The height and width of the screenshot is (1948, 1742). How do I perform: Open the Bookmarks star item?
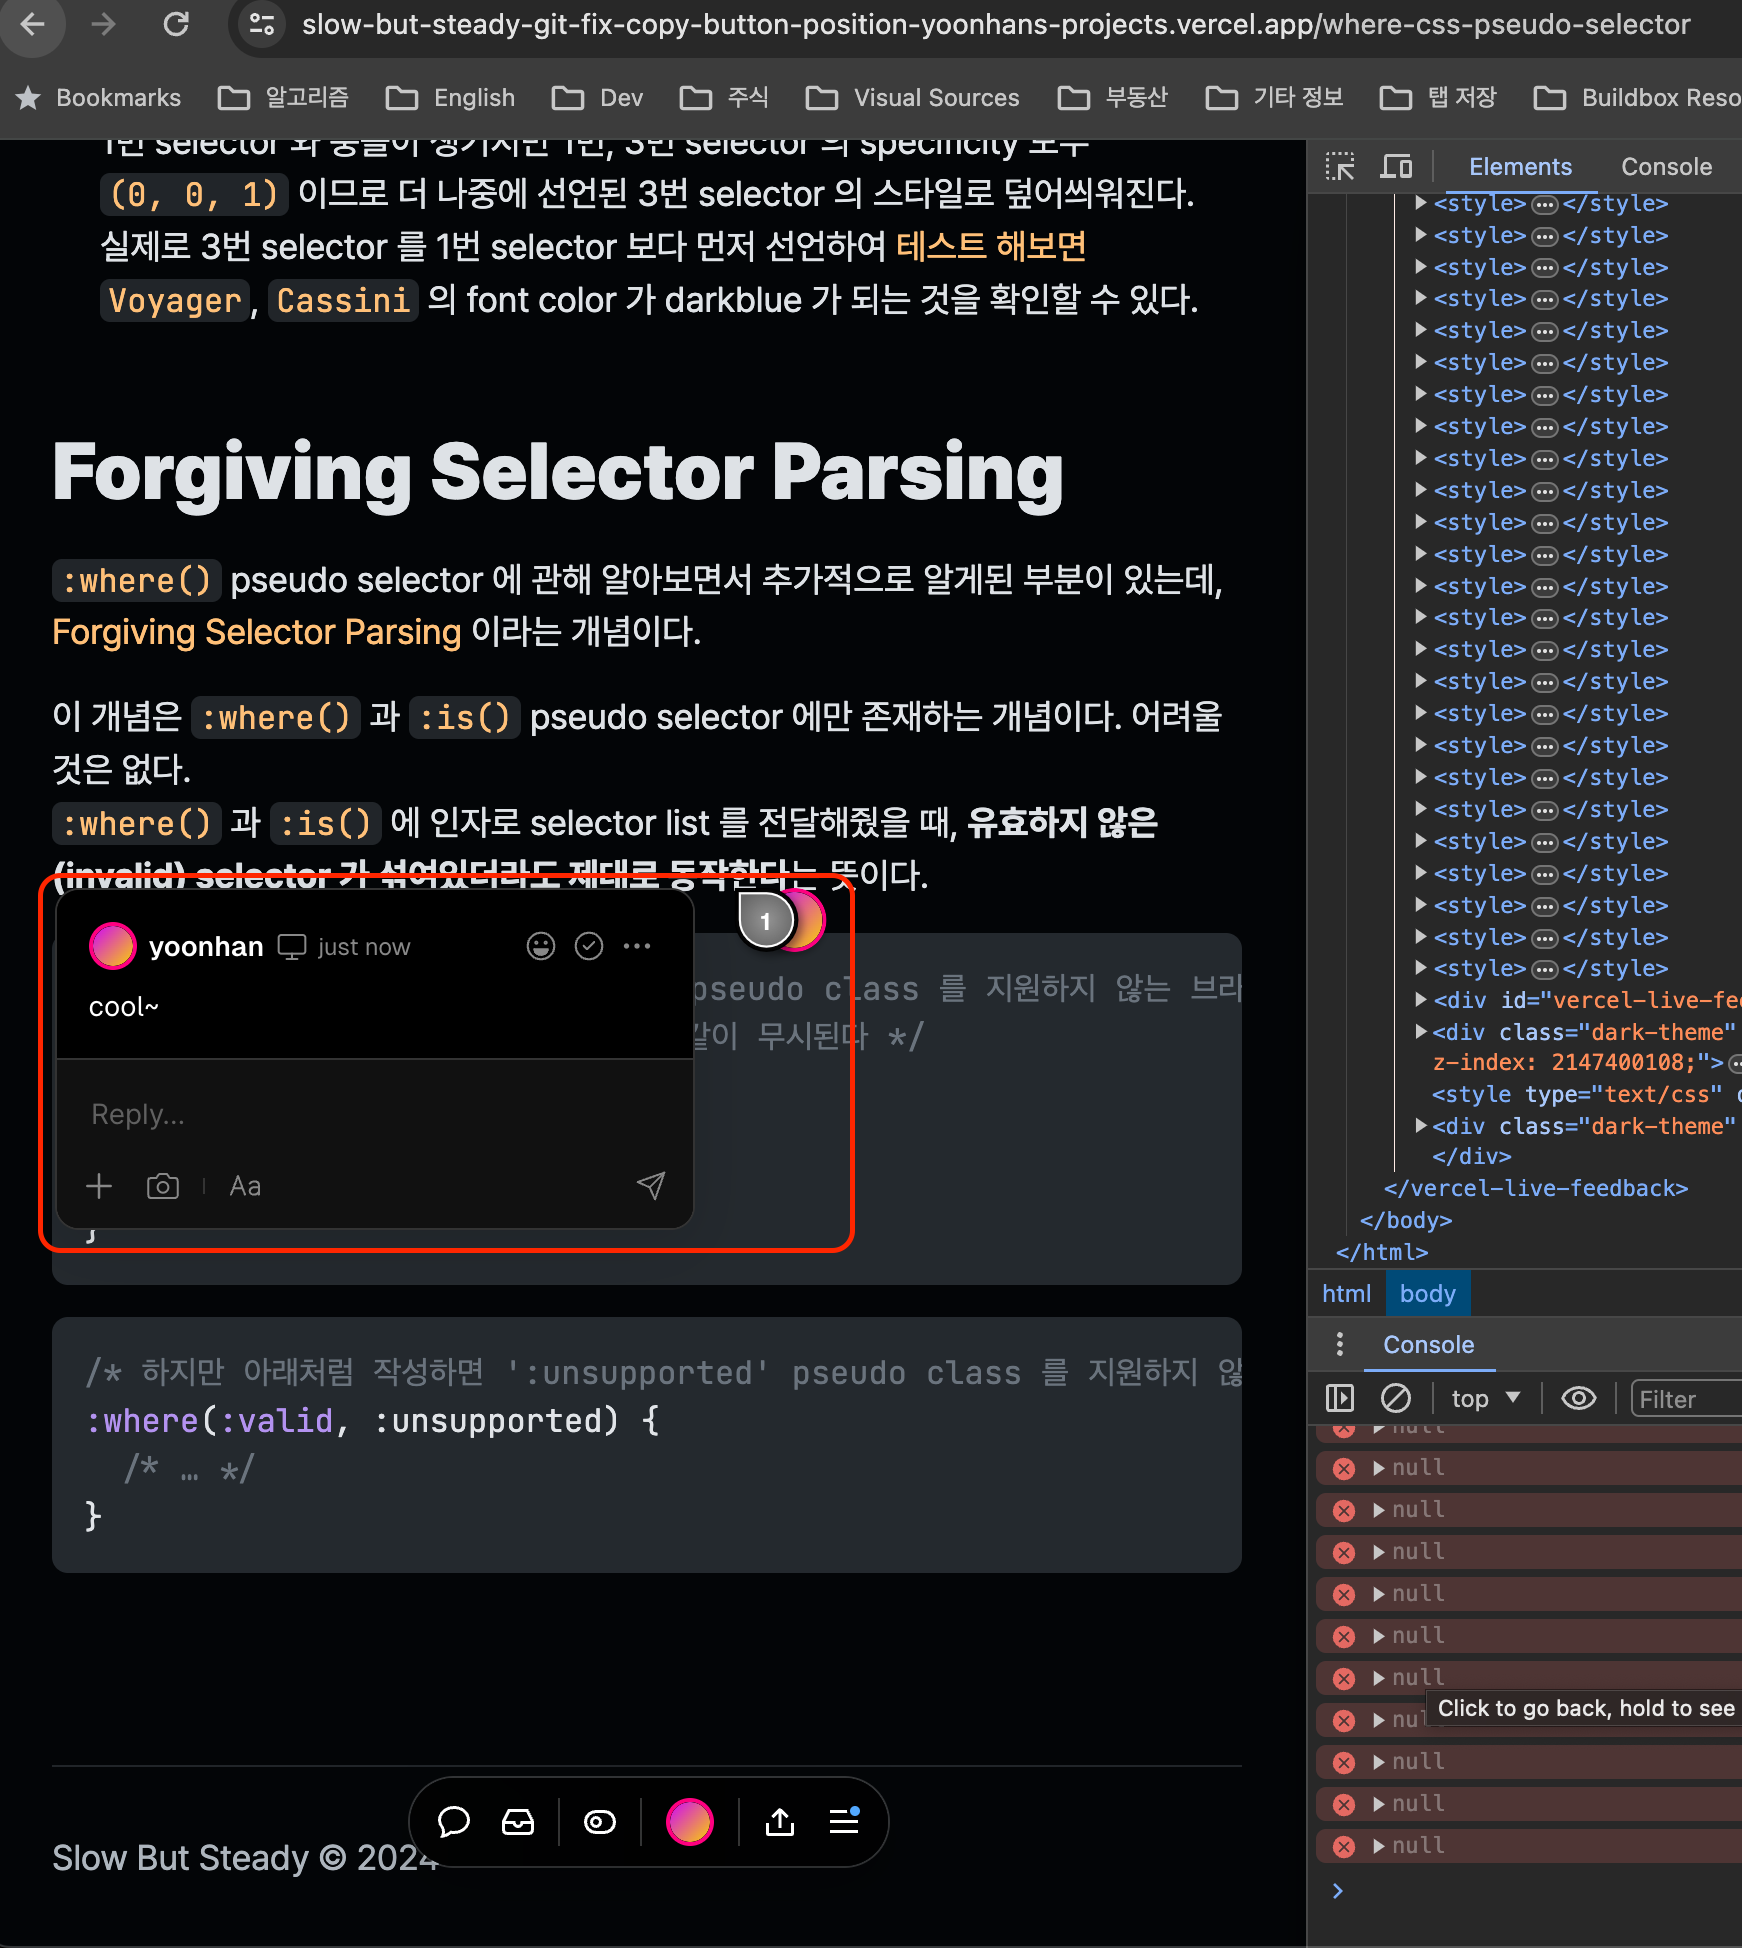[x=99, y=97]
